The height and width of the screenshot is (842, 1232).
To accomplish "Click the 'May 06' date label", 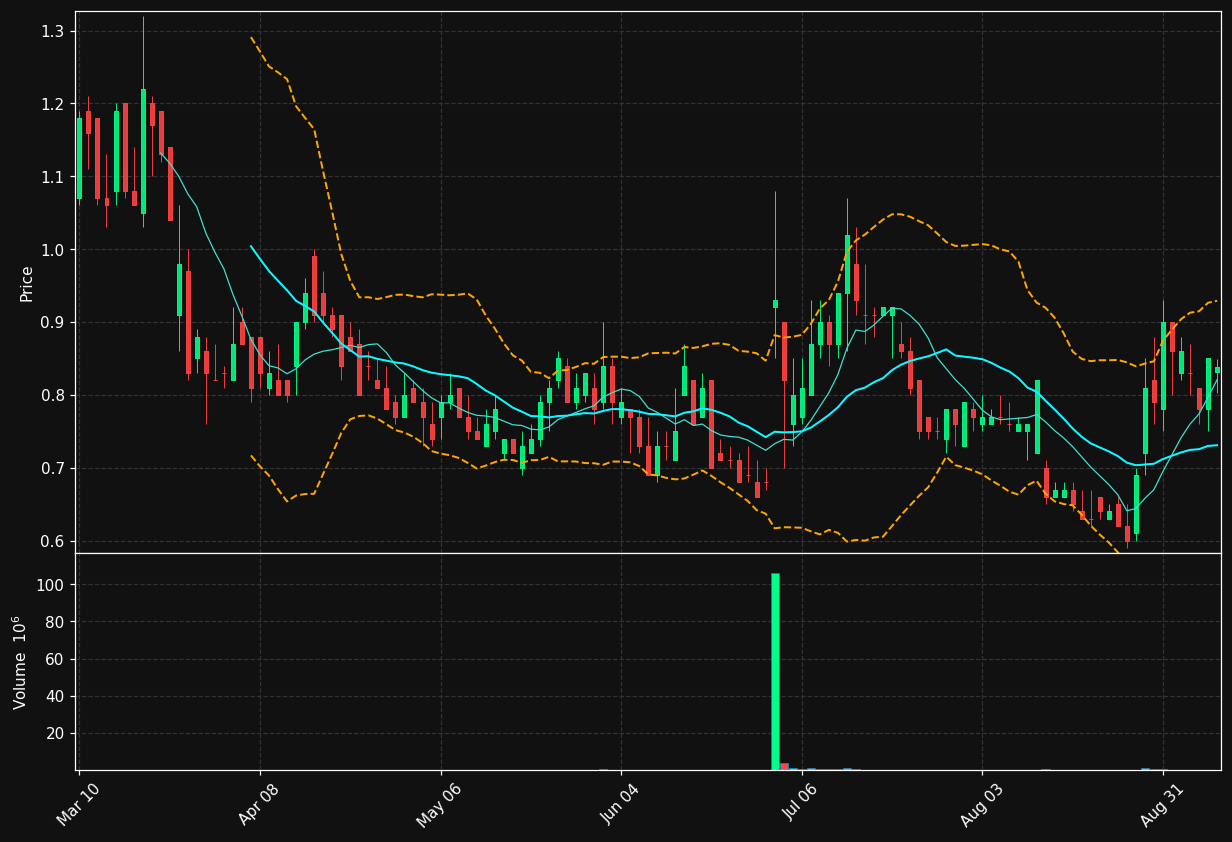I will (438, 804).
